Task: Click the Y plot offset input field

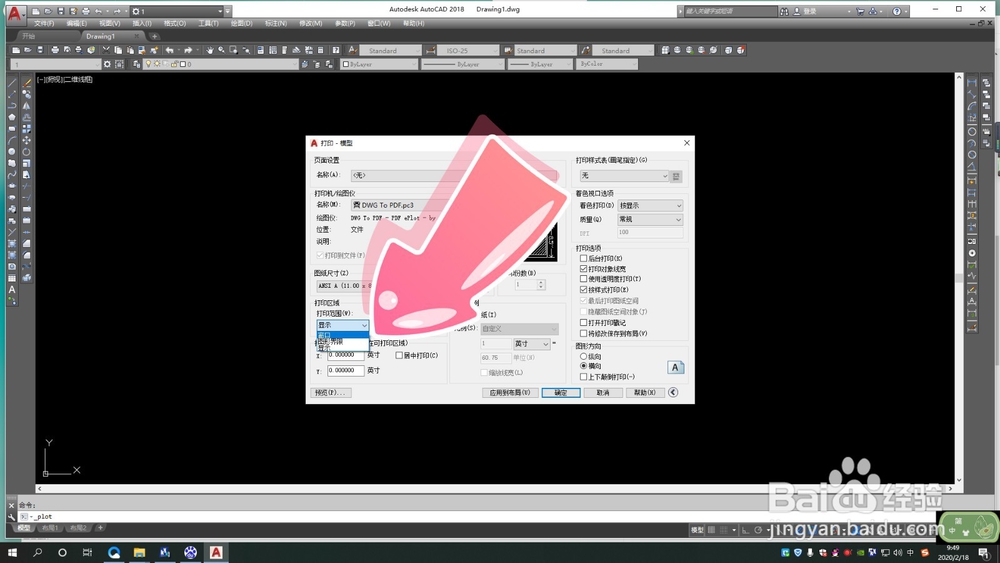Action: (345, 370)
